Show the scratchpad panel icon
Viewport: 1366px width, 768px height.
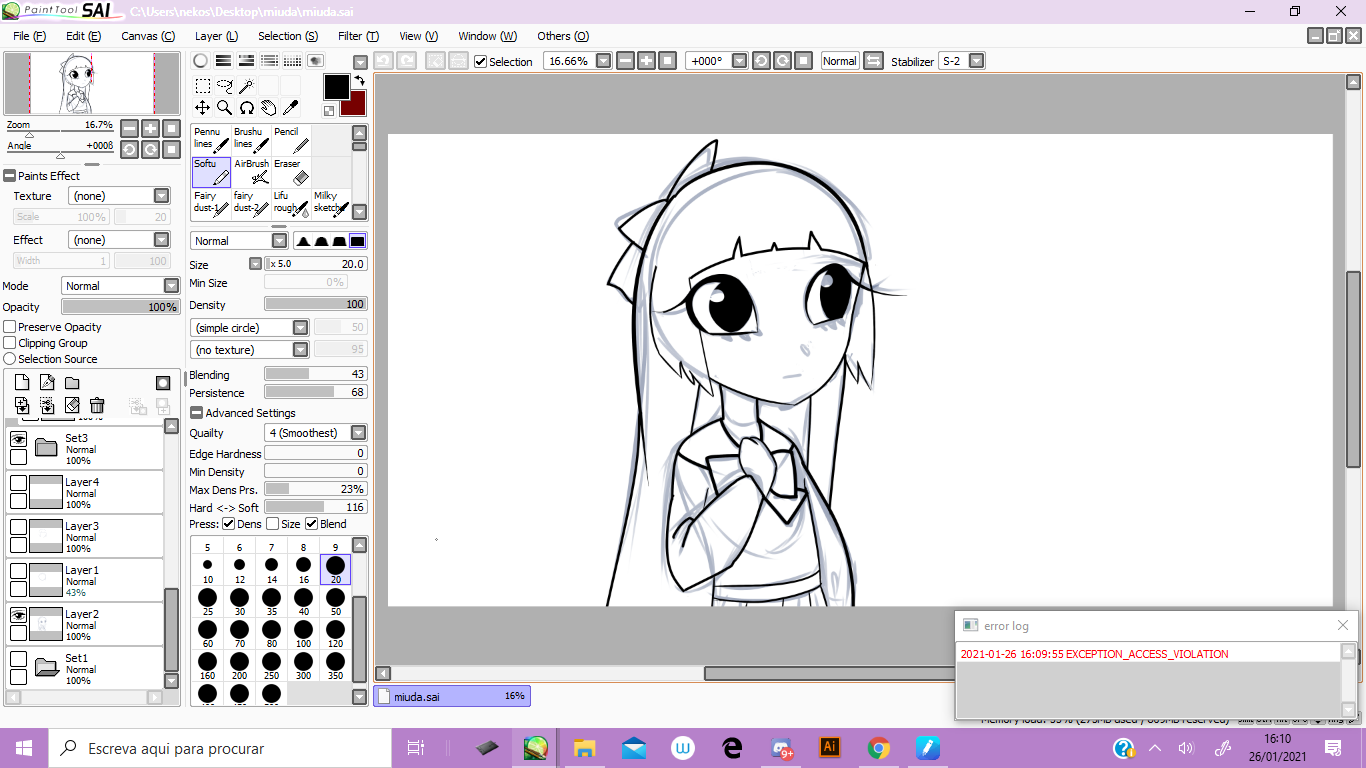click(315, 61)
